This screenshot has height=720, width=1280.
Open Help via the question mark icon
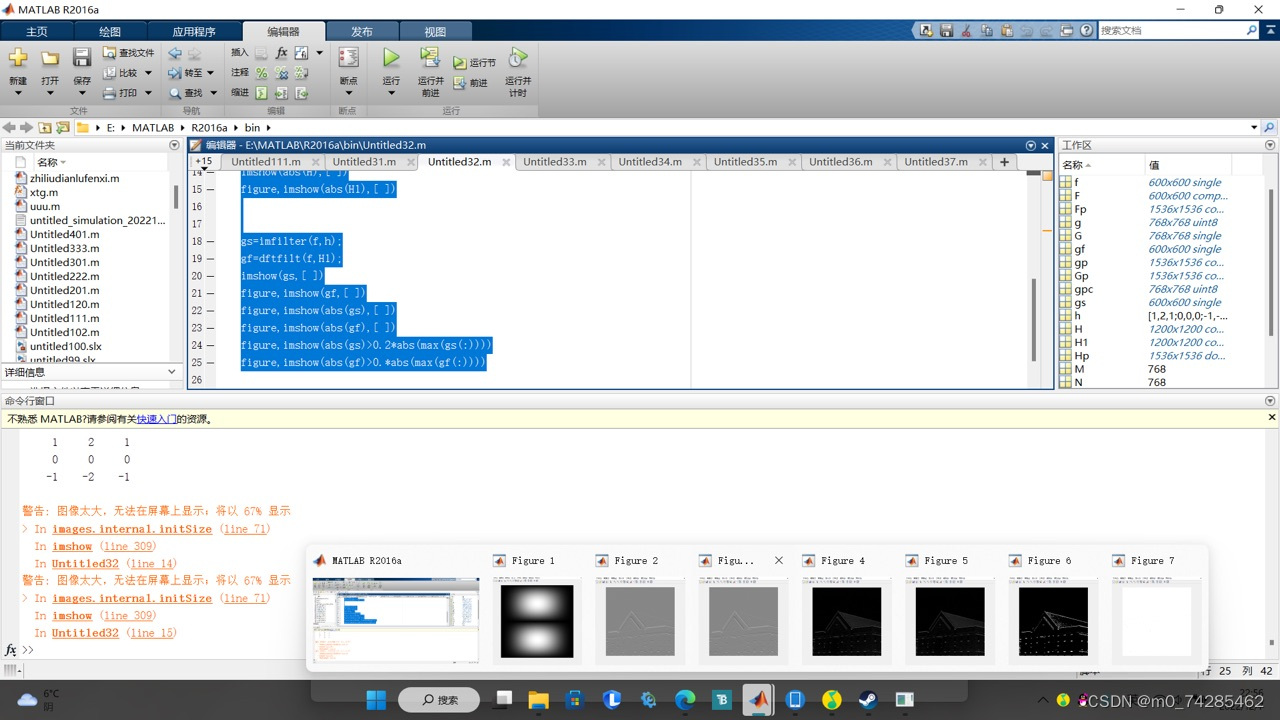pyautogui.click(x=1087, y=31)
